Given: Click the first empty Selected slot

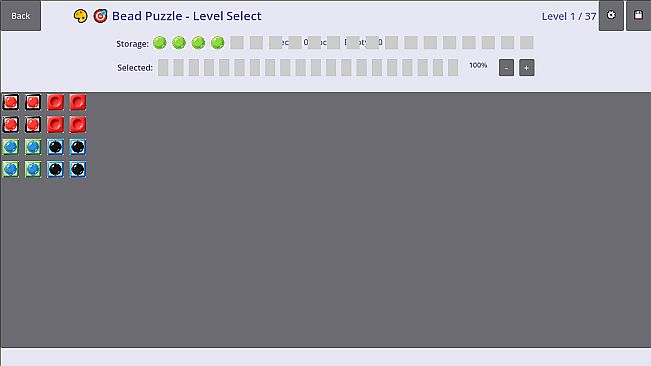Looking at the screenshot, I should pos(163,68).
